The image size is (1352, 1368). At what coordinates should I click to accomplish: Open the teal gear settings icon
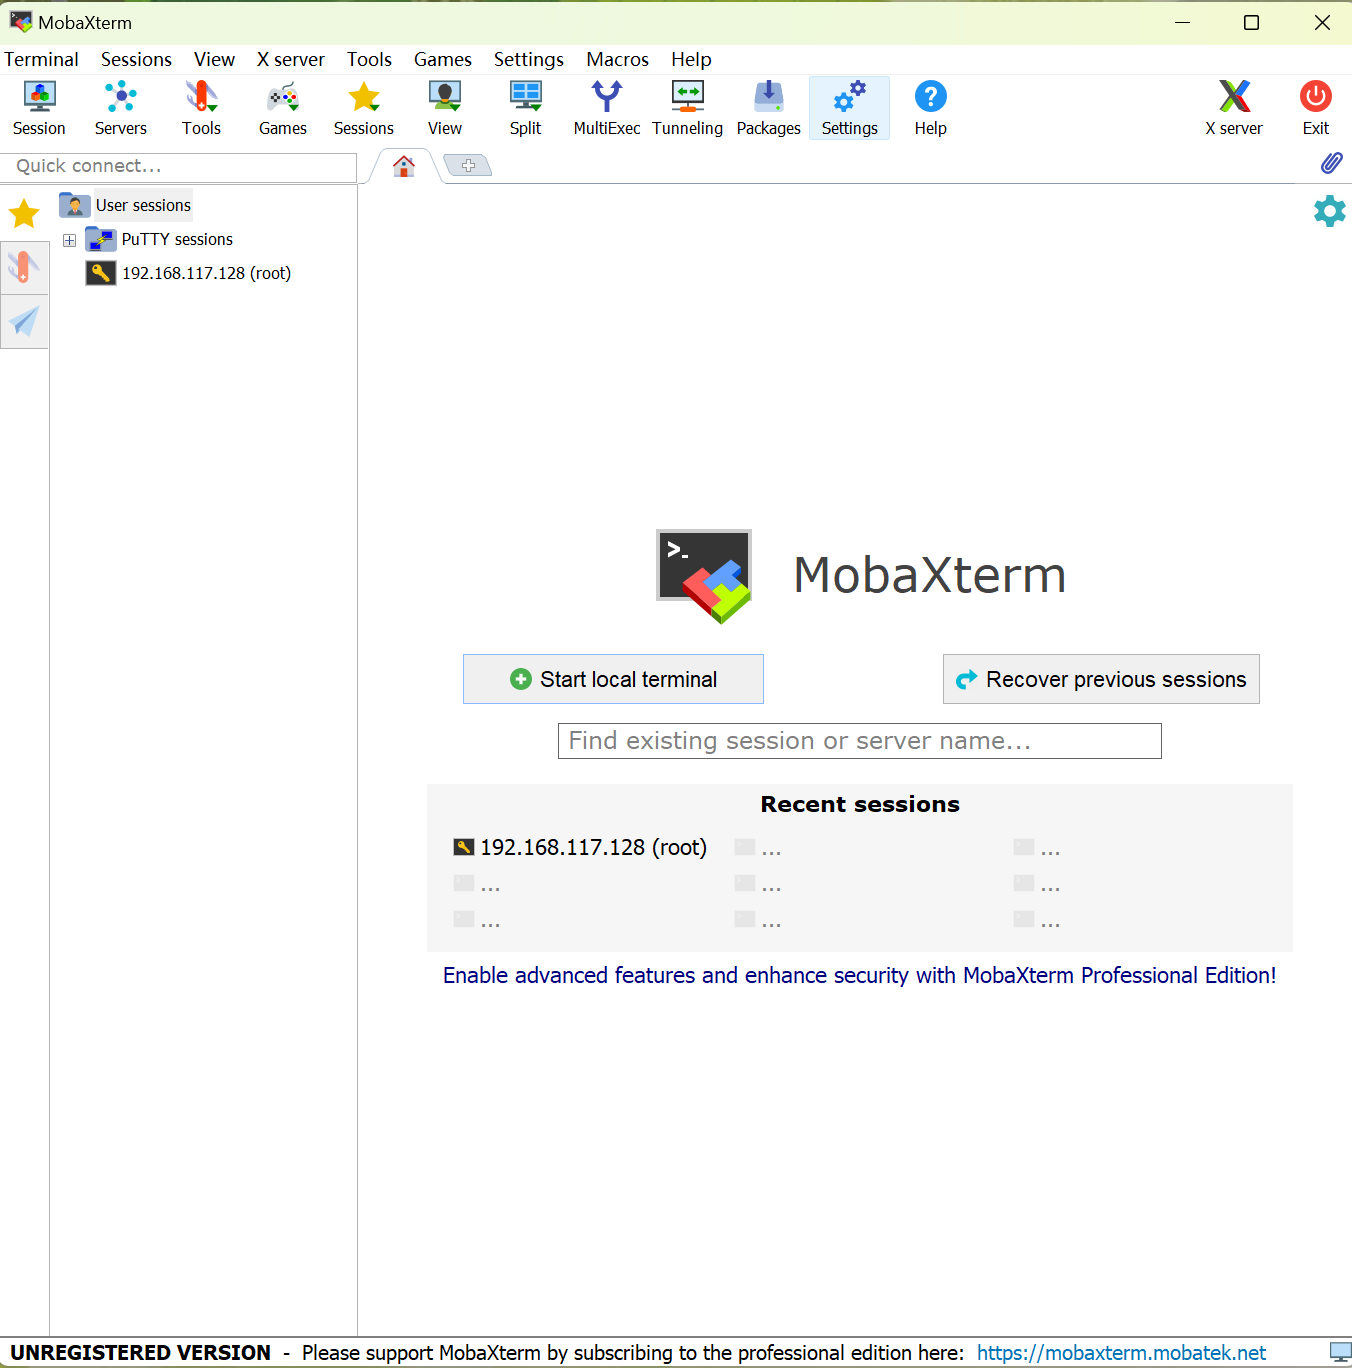coord(1329,211)
